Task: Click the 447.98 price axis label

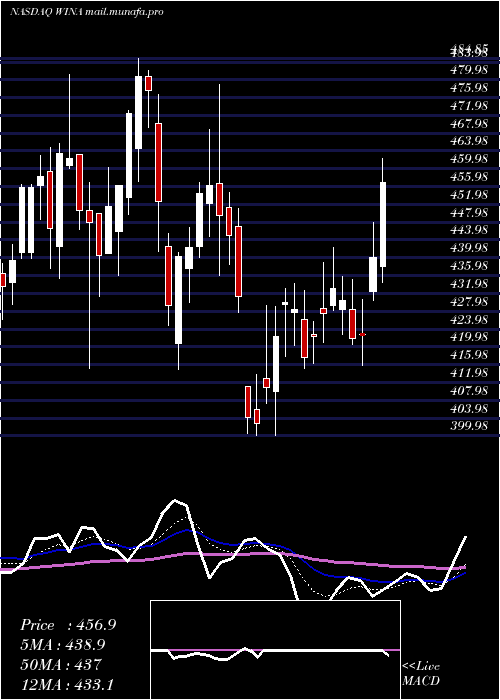Action: click(x=468, y=212)
